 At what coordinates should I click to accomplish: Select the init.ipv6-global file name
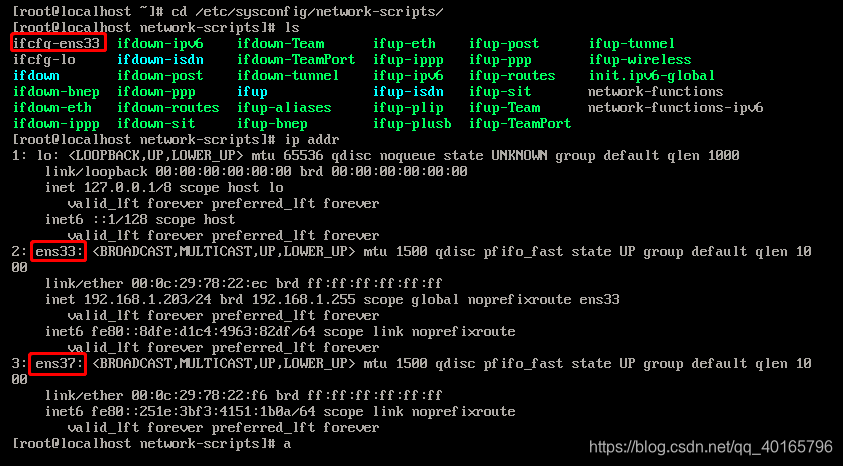[651, 76]
